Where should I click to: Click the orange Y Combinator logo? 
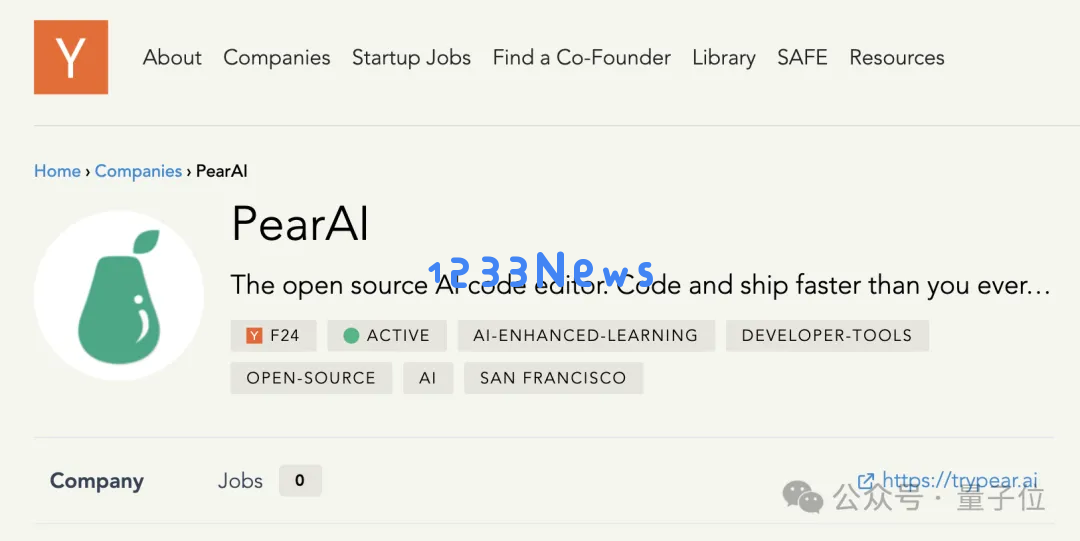click(x=71, y=57)
